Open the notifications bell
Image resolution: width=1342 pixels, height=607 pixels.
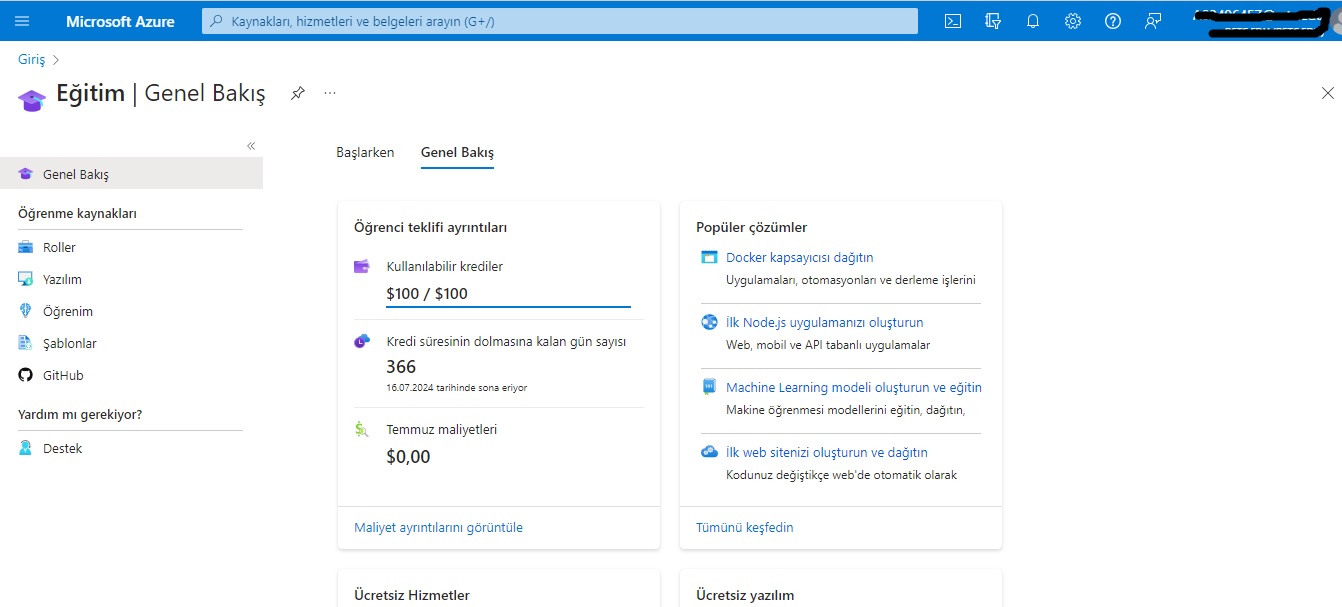tap(1033, 21)
